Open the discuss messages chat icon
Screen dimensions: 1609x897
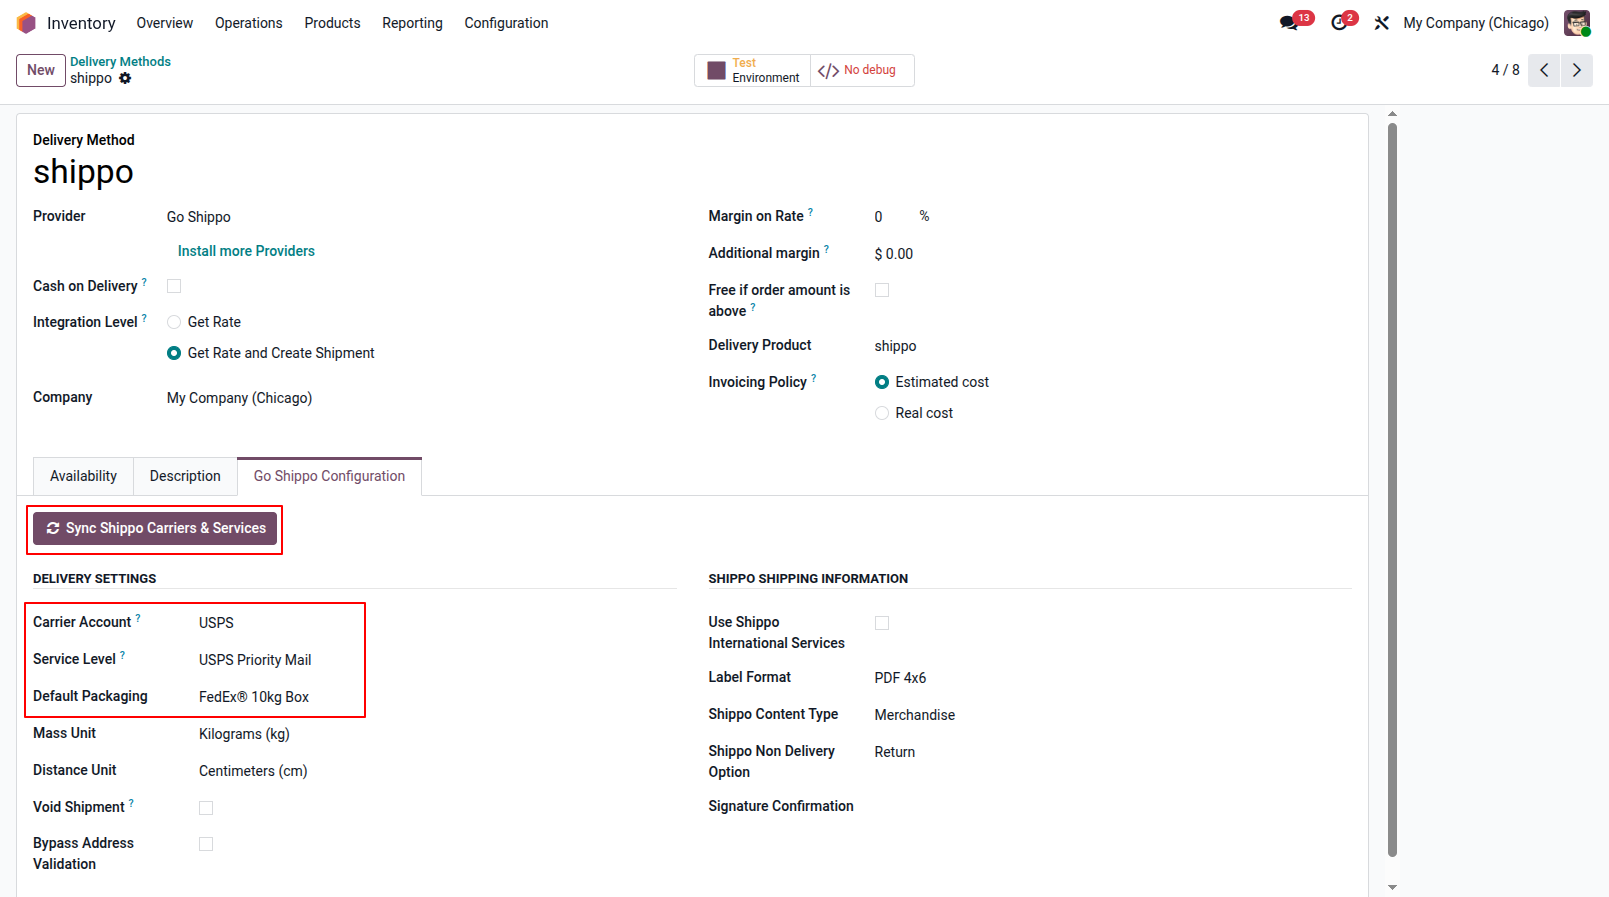click(x=1289, y=23)
